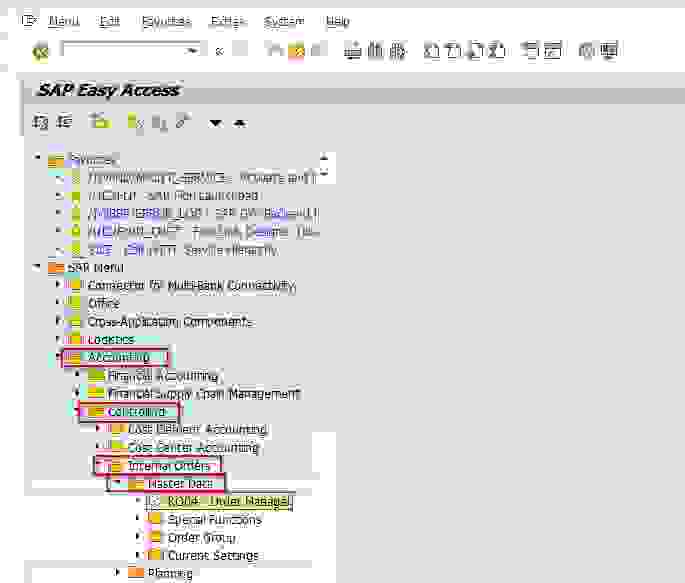The width and height of the screenshot is (685, 583).
Task: Click the window system menu icon beside Menu
Action: 29,21
